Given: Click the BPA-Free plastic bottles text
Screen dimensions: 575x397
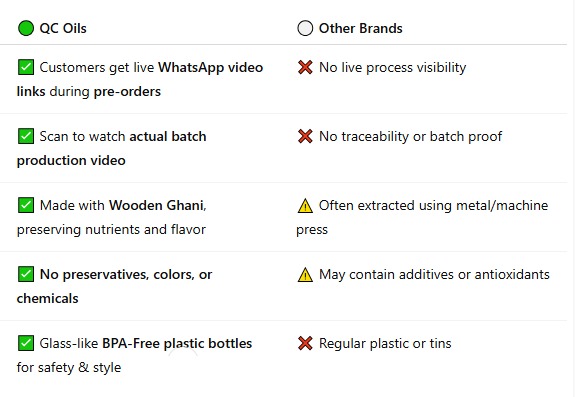Looking at the screenshot, I should click(177, 343).
